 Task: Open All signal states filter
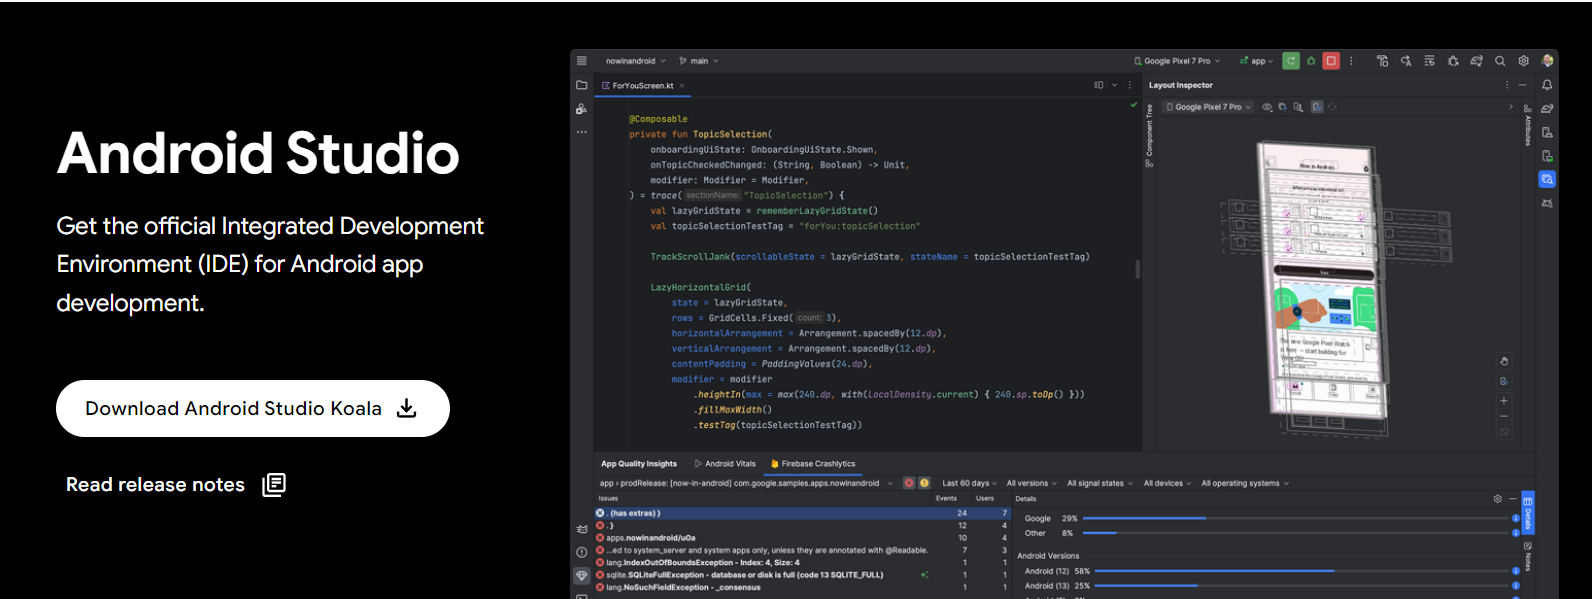click(1099, 483)
